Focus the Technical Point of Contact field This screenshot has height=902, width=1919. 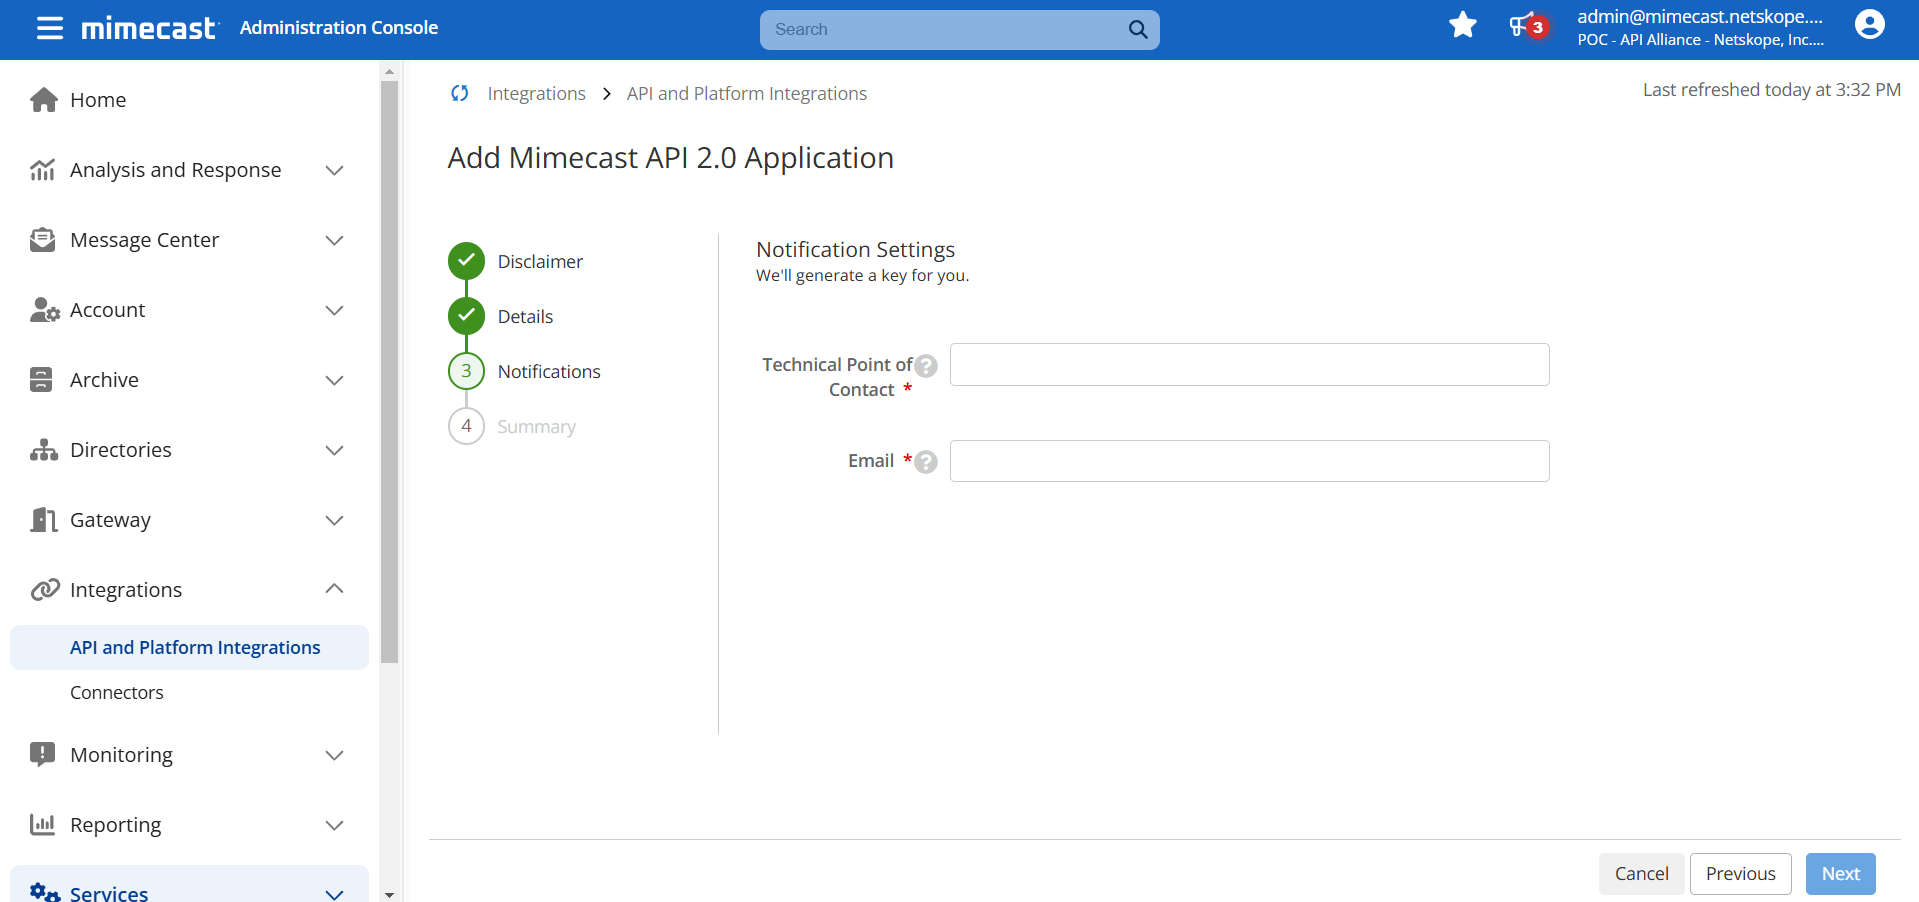click(x=1249, y=364)
